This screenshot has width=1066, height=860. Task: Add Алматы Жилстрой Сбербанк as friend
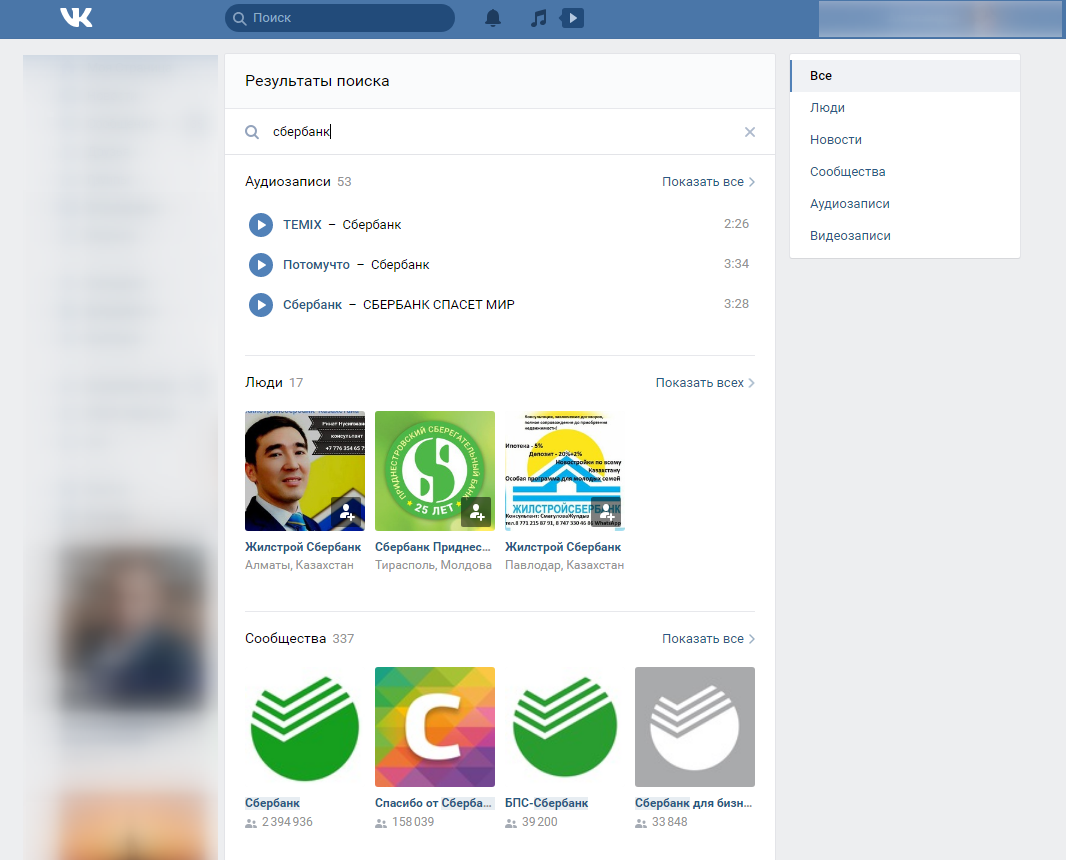(x=346, y=512)
